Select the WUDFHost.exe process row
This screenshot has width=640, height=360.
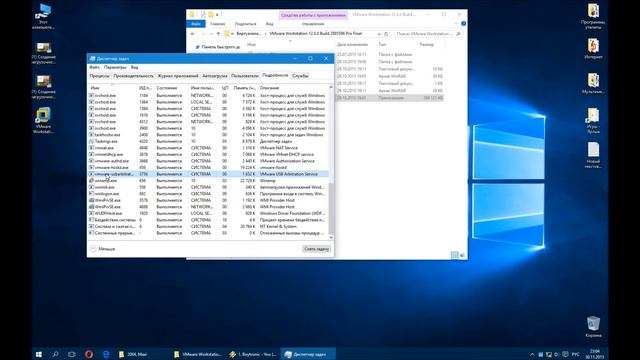(208, 213)
